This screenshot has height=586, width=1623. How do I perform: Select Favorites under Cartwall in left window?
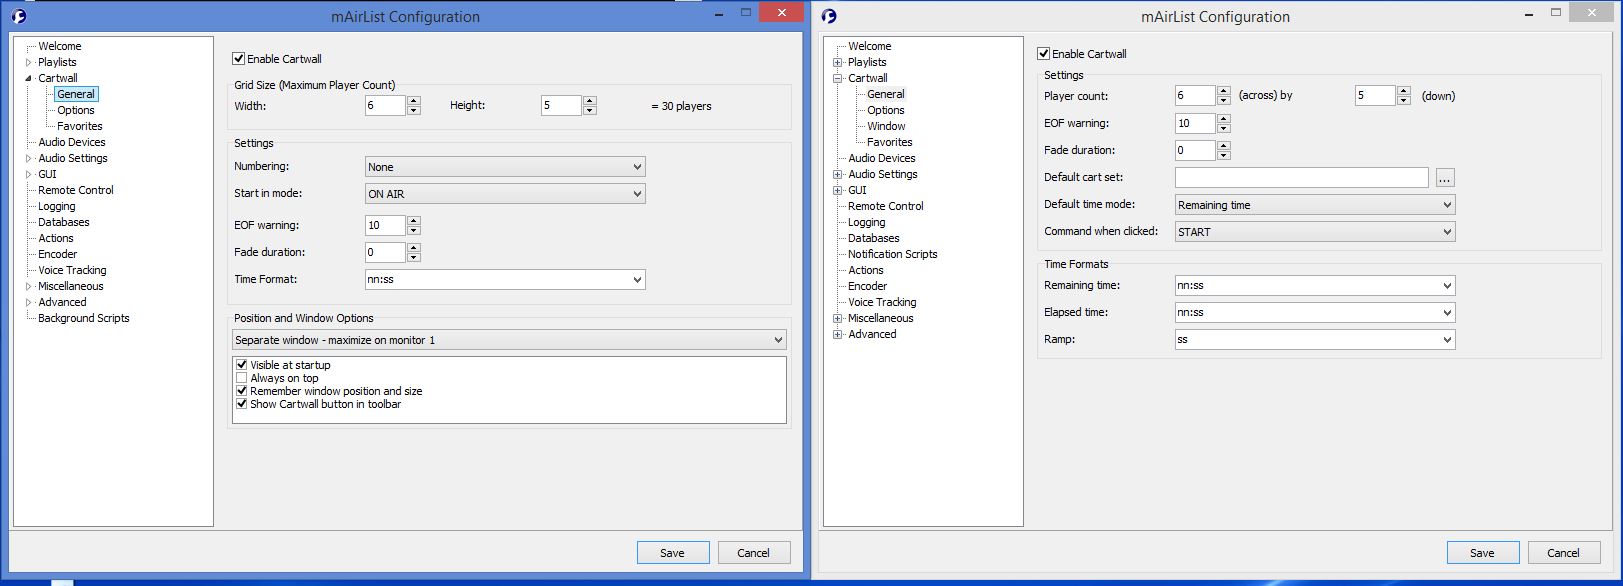point(80,126)
